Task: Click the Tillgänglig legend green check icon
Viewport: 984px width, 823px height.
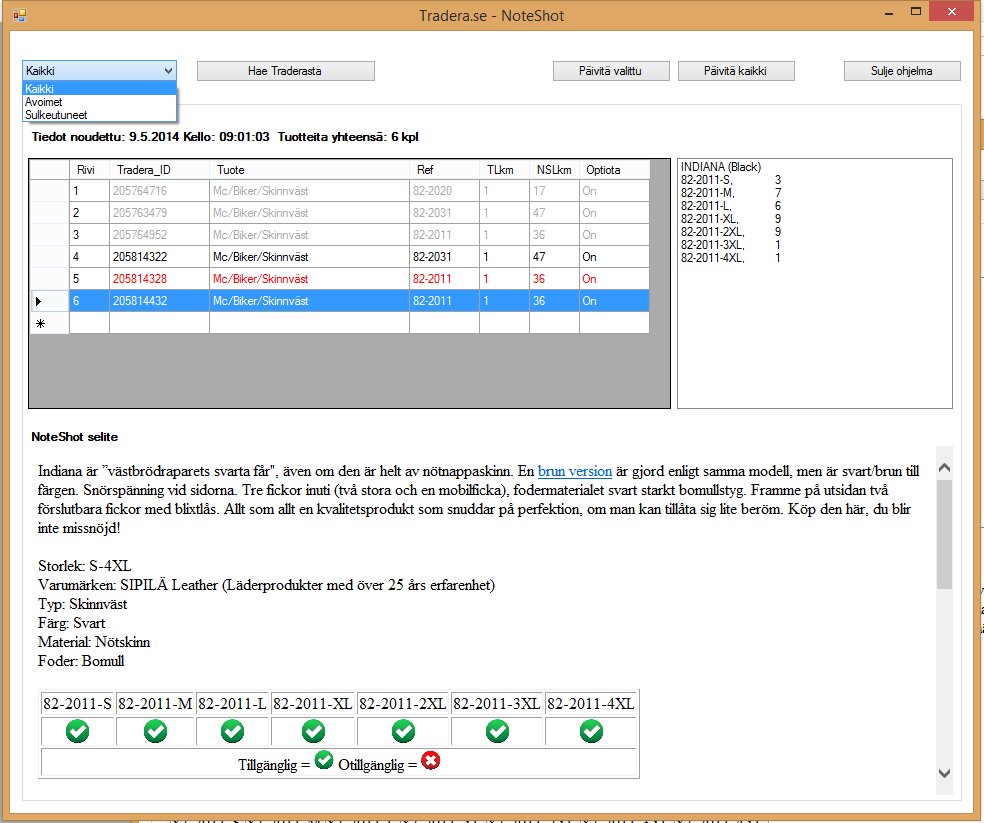Action: coord(324,760)
